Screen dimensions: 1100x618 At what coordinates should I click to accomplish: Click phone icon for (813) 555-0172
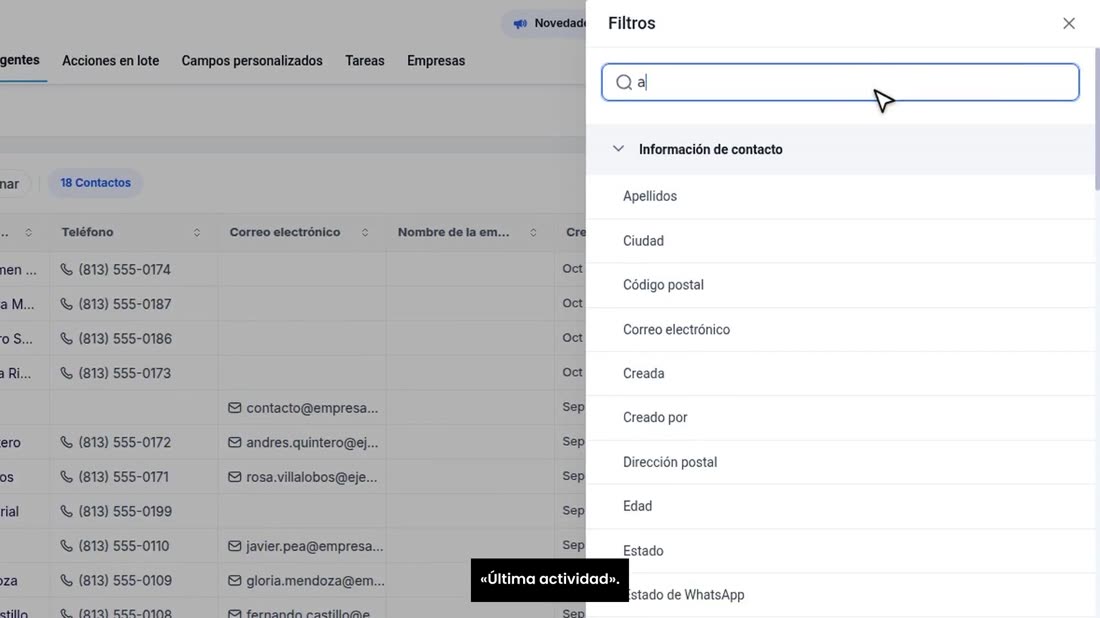67,442
